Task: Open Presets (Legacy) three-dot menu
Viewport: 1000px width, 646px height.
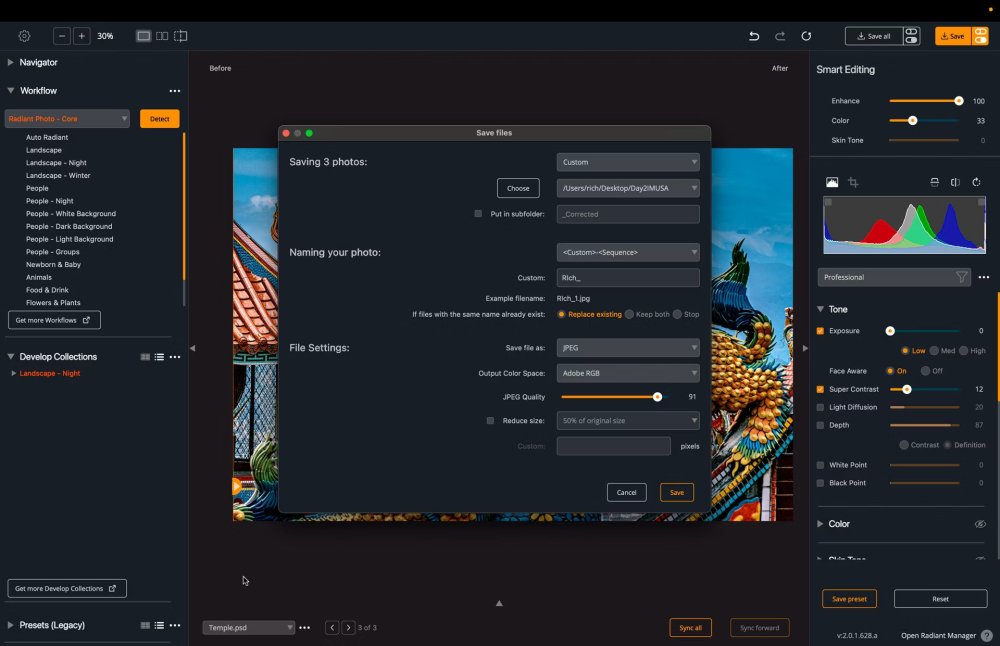Action: (175, 626)
